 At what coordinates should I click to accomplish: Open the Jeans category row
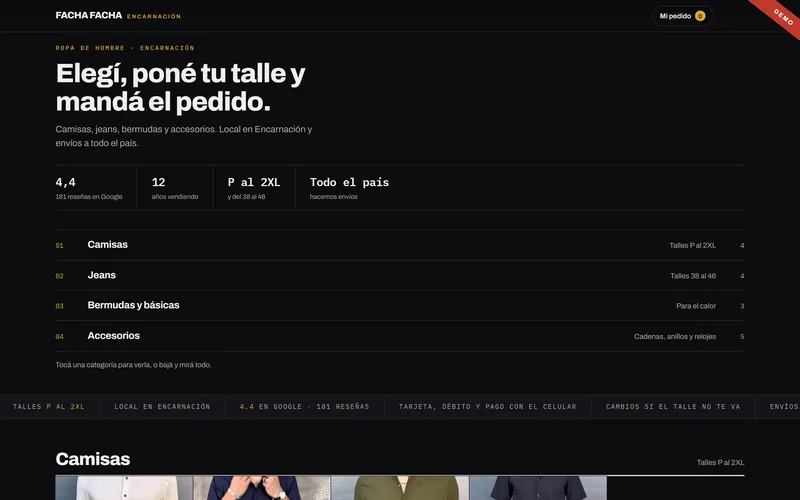pyautogui.click(x=399, y=276)
